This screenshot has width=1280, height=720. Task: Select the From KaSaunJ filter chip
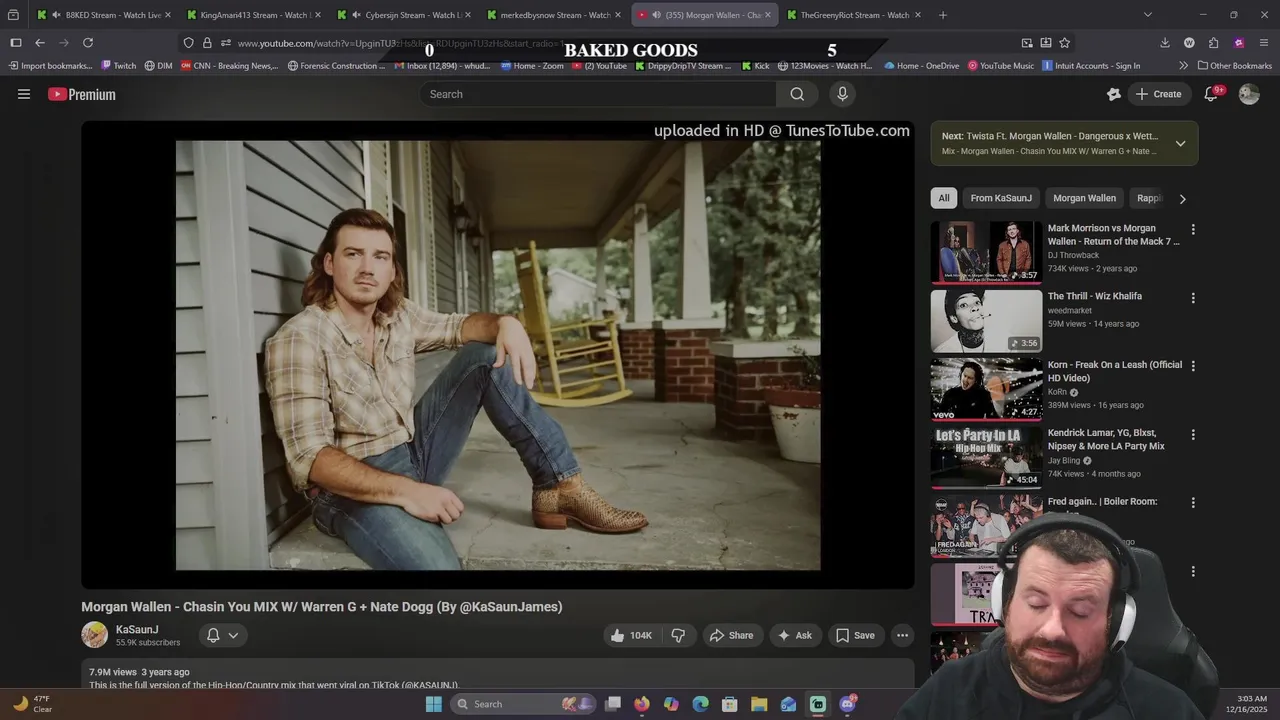coord(1001,198)
